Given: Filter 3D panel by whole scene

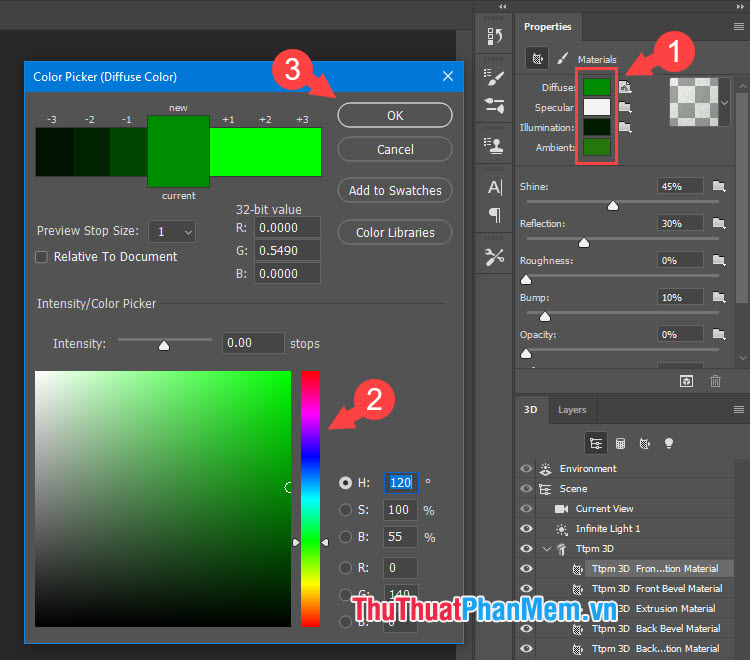Looking at the screenshot, I should (x=596, y=443).
